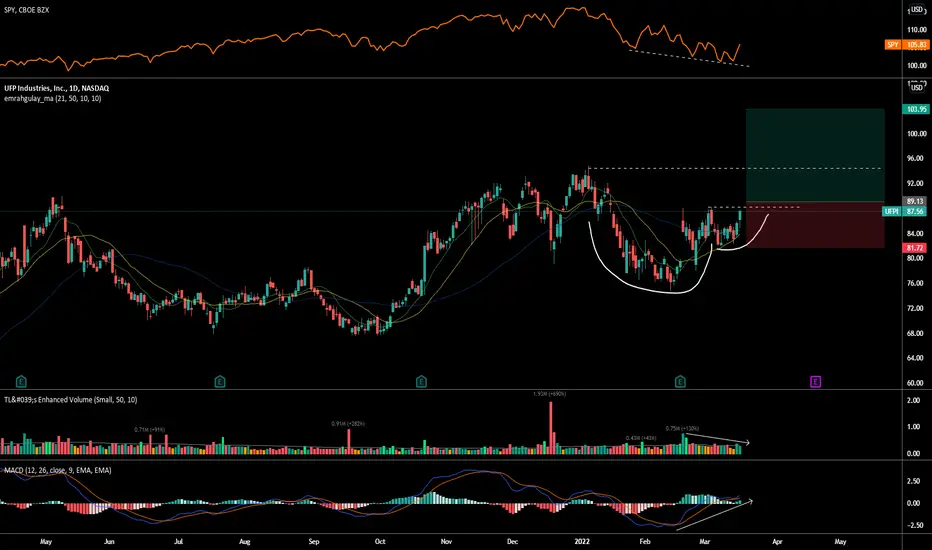Click the Oct label on the time axis
This screenshot has width=932, height=550.
380,542
